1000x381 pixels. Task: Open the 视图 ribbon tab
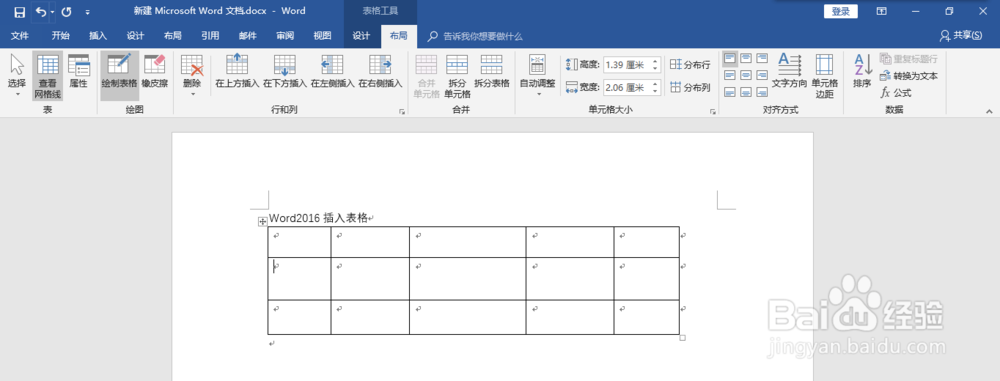(322, 36)
